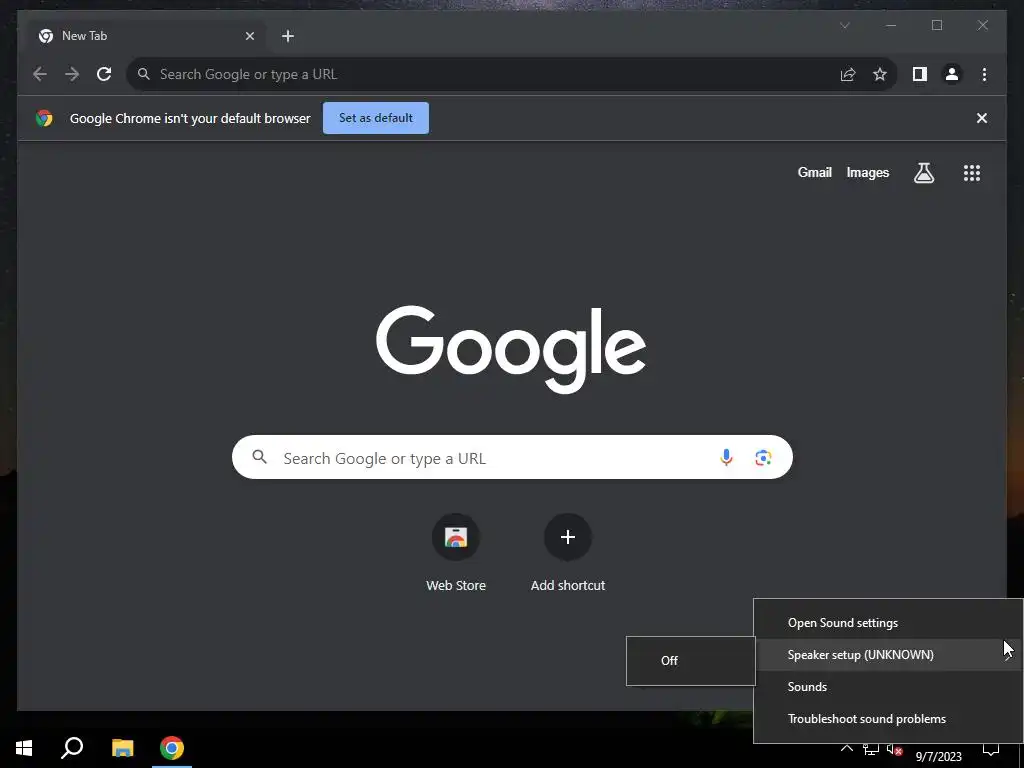The height and width of the screenshot is (768, 1024).
Task: Open the Images link
Action: tap(867, 172)
